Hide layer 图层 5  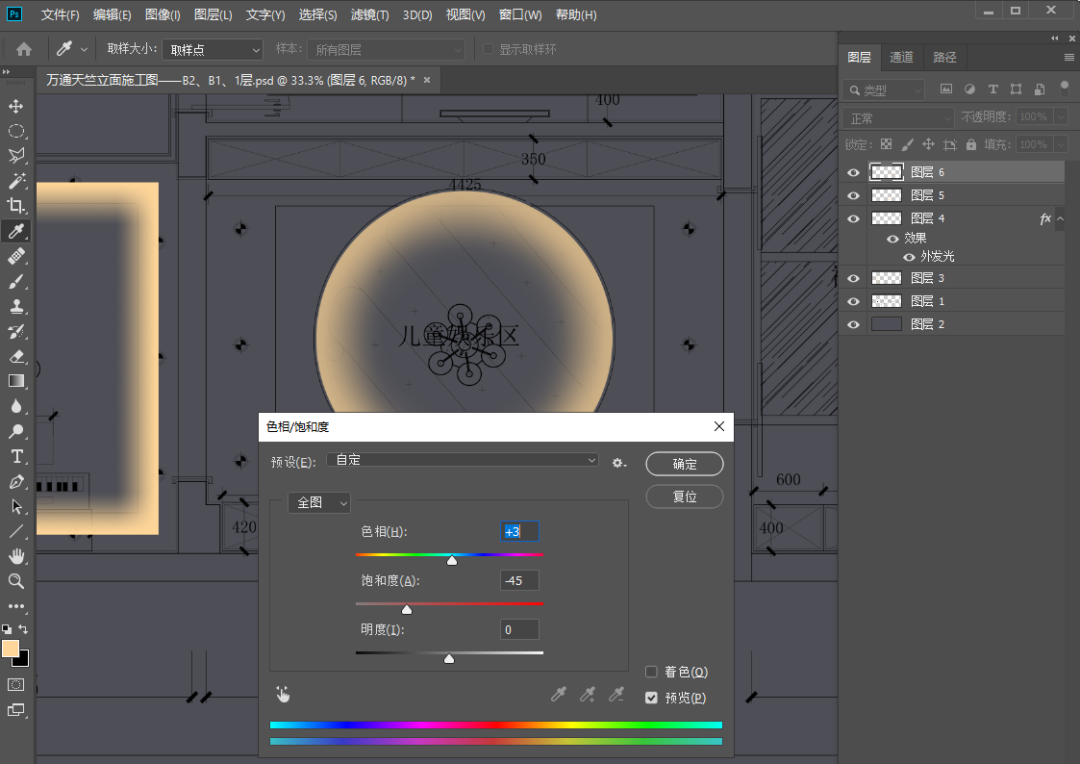click(853, 196)
